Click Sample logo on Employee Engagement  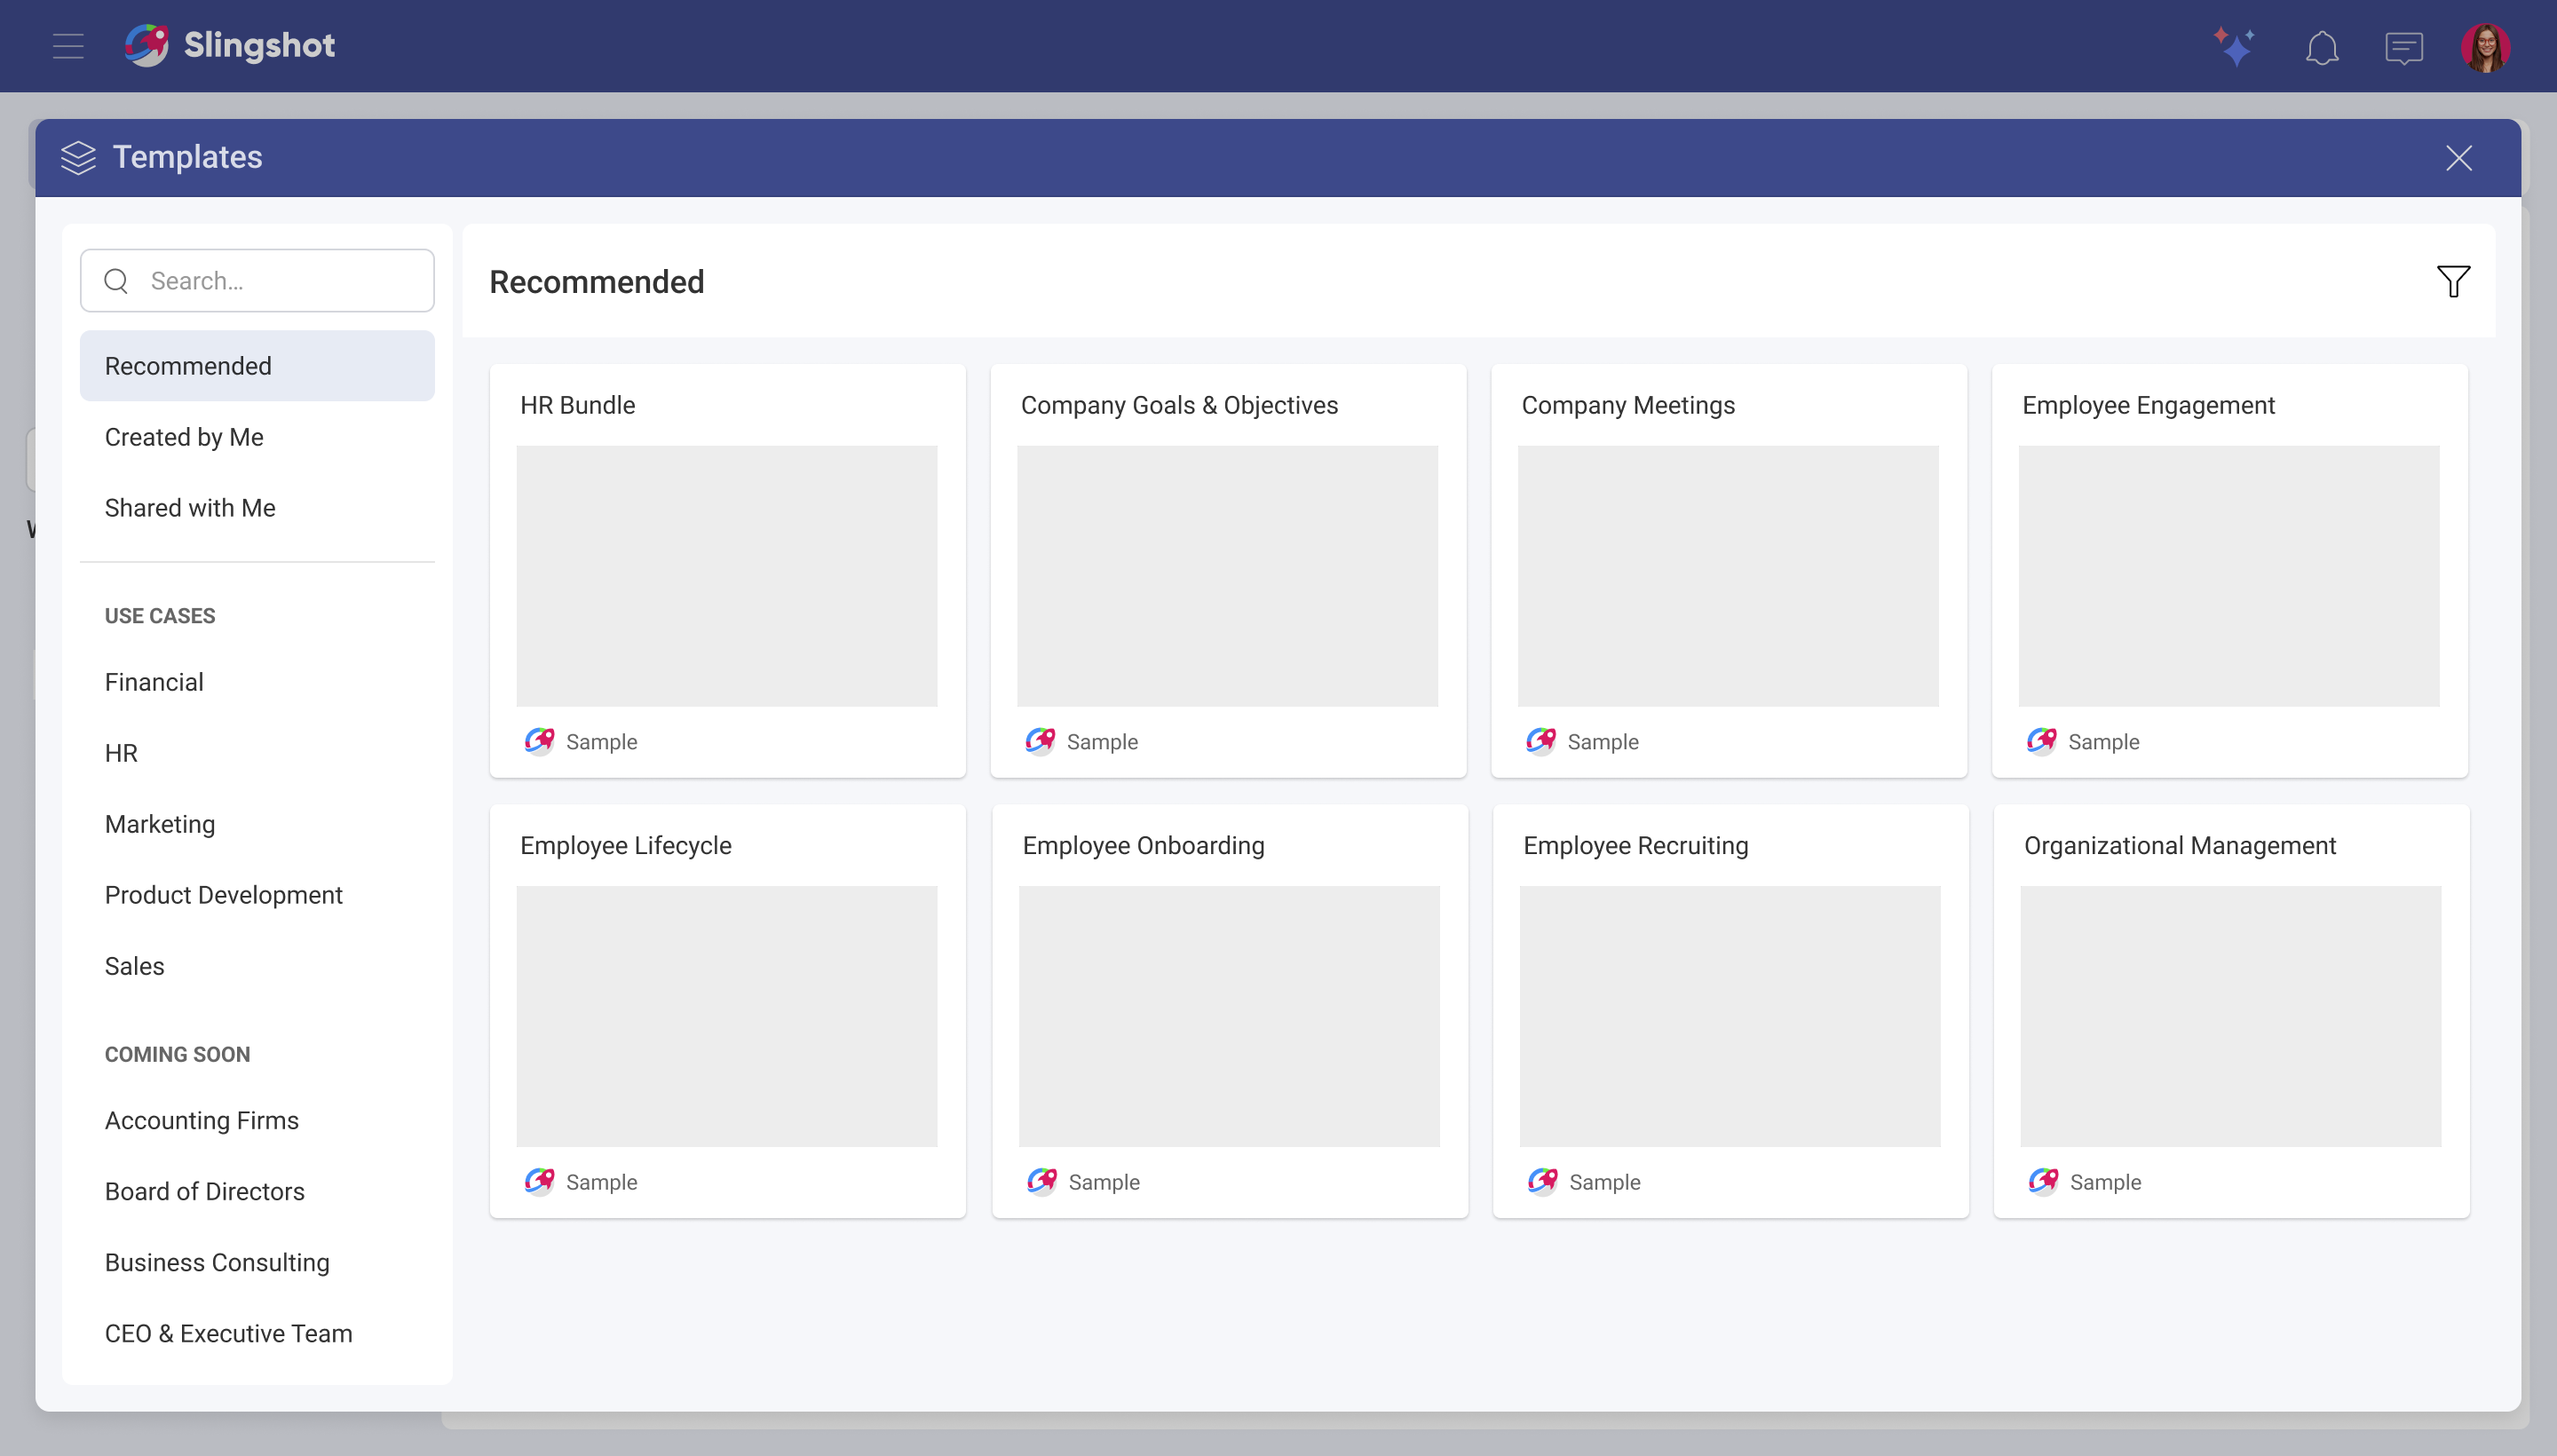point(2042,741)
